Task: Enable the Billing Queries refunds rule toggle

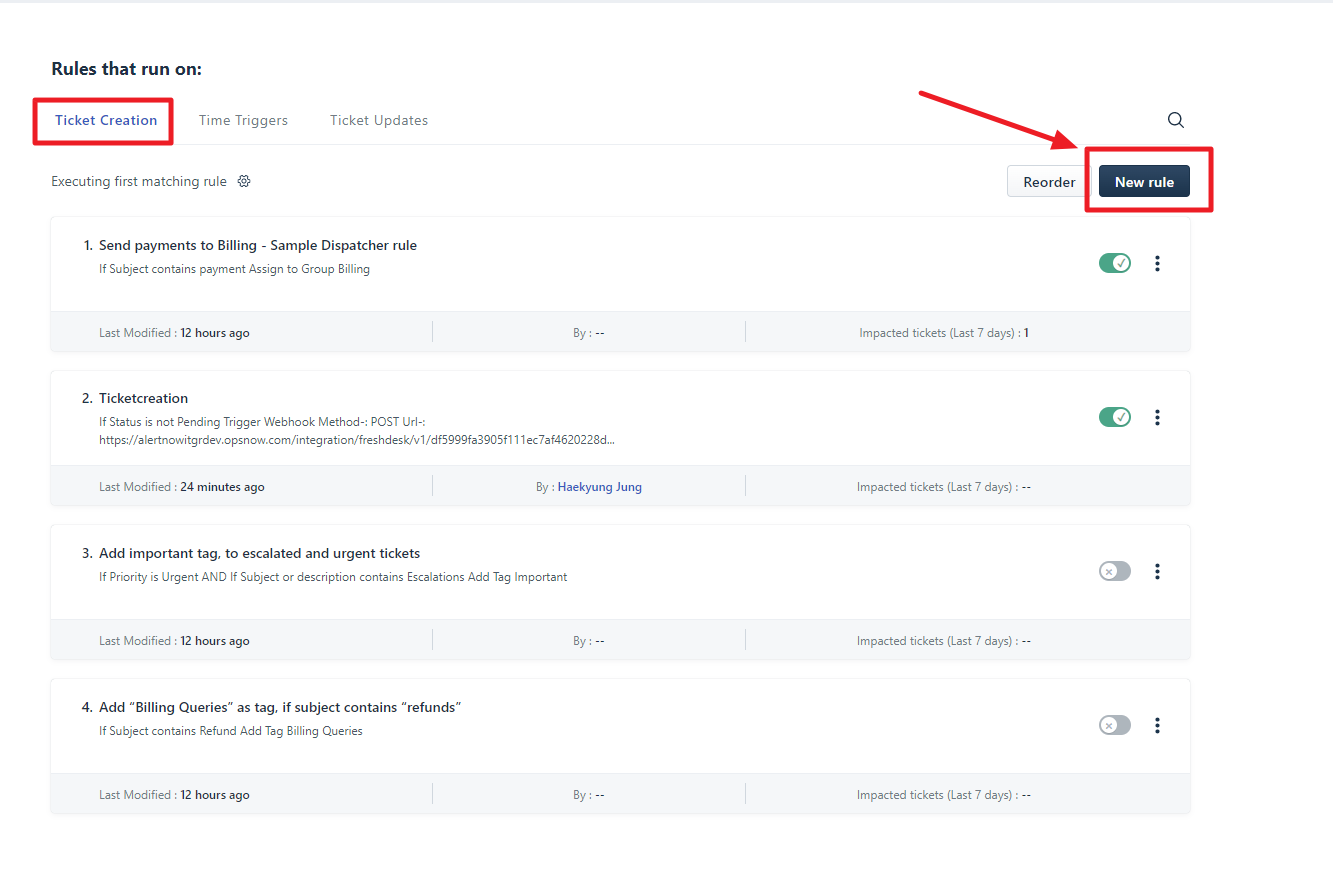Action: (1114, 725)
